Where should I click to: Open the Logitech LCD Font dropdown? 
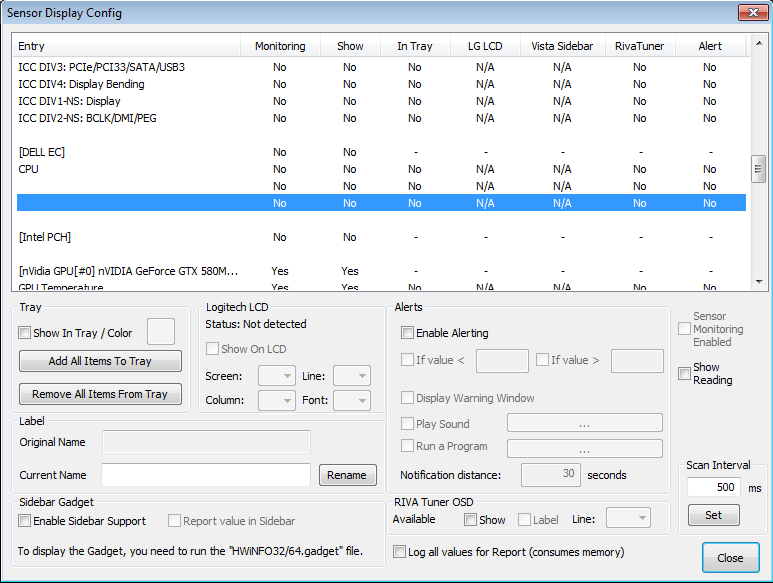351,400
